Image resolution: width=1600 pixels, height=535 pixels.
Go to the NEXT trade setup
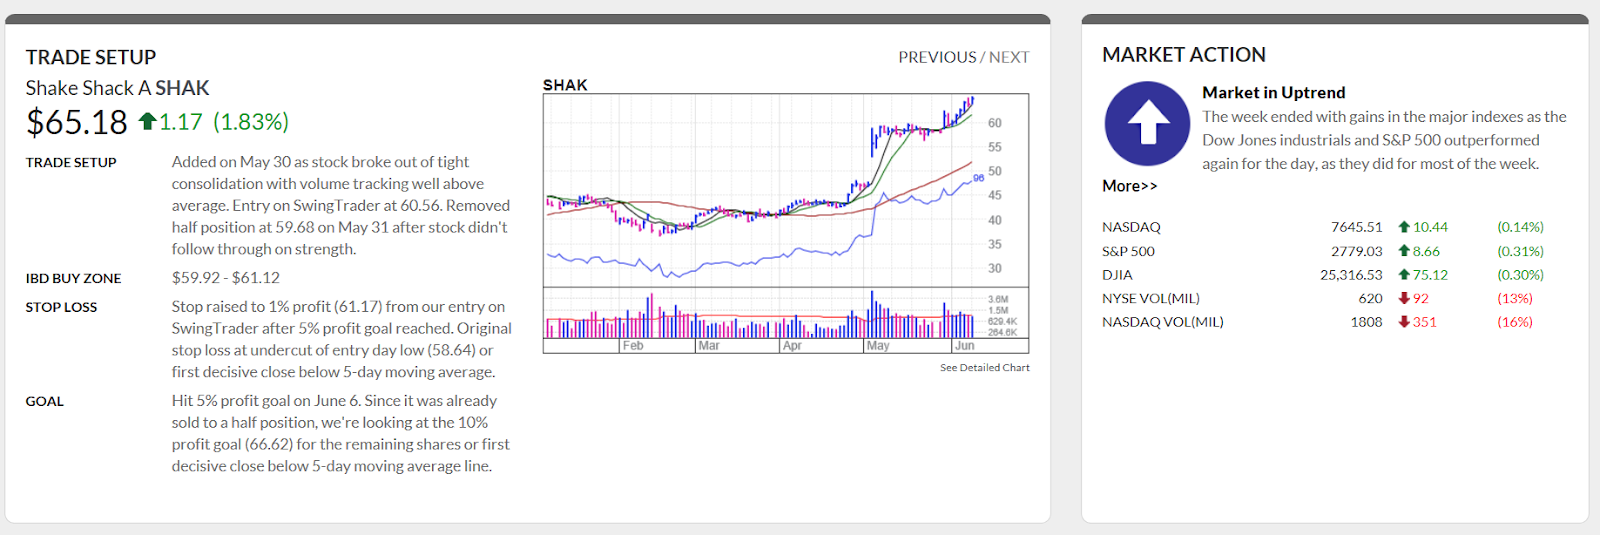1009,57
